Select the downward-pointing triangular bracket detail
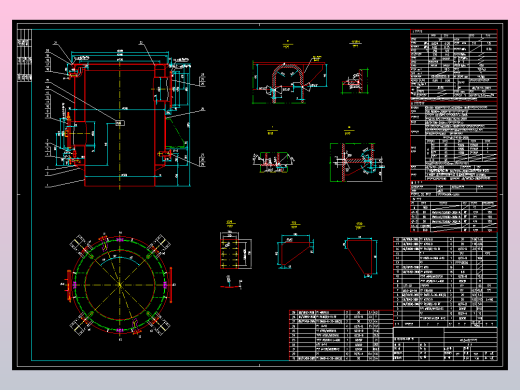This screenshot has width=520, height=390. tap(361, 257)
